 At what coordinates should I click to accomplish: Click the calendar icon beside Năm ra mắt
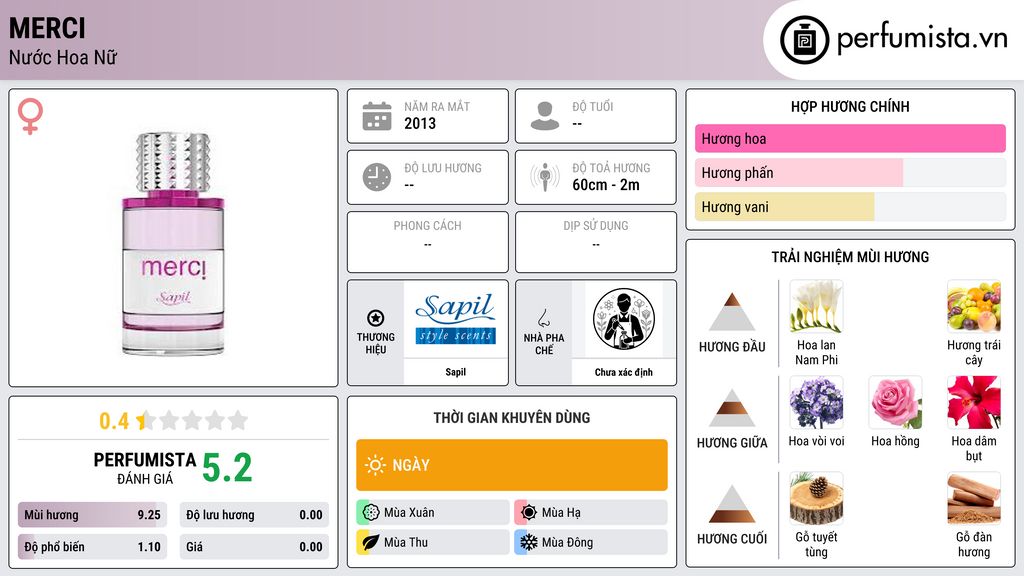(x=377, y=116)
